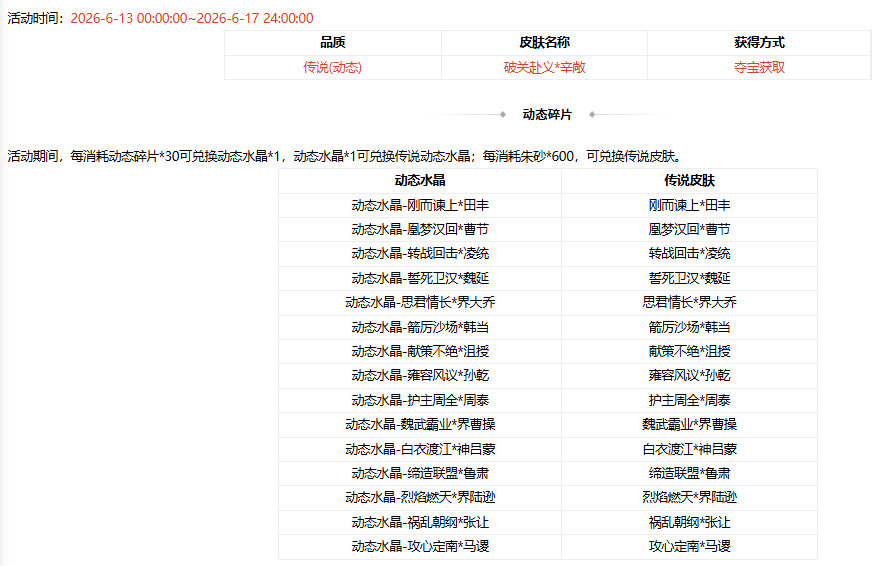
Task: Click 魏武霸业*界曹操 in 传说皮肤 column
Action: point(689,424)
